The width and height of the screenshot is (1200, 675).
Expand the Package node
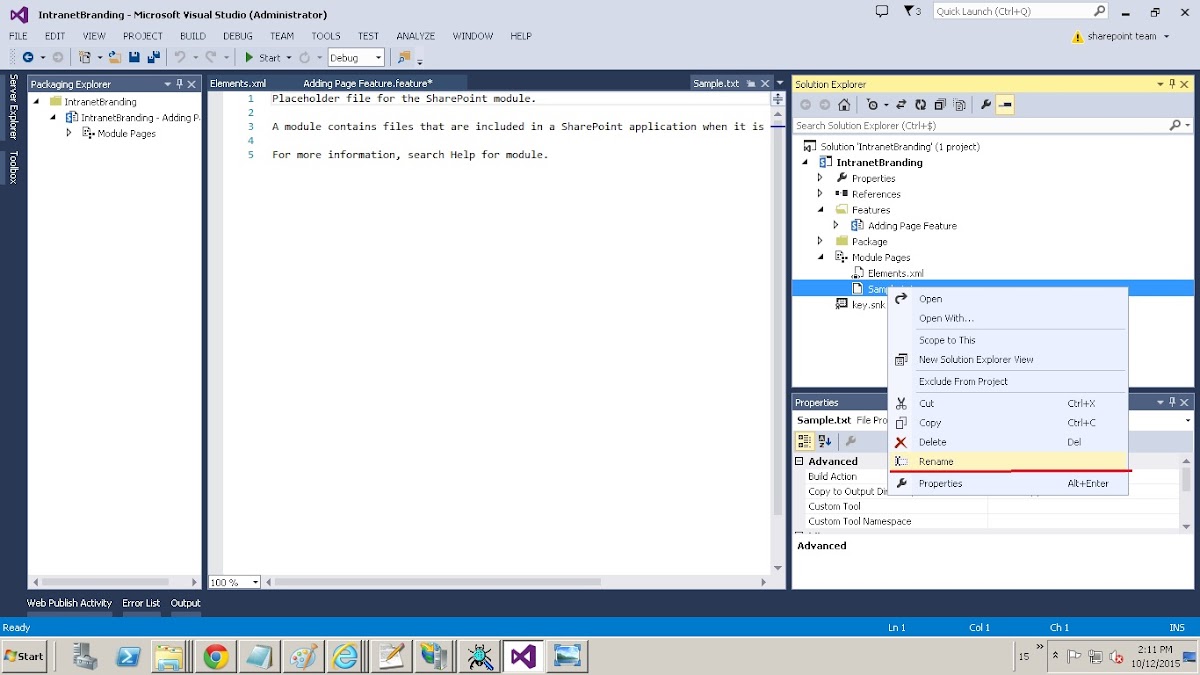[x=821, y=241]
